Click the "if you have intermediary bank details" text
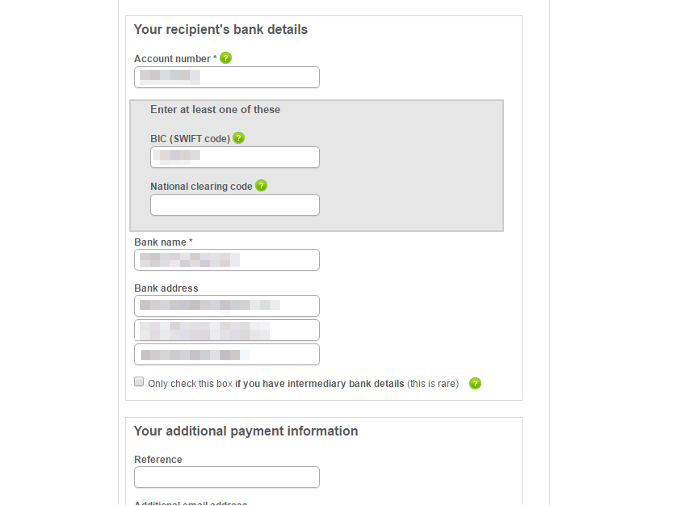This screenshot has height=506, width=680. [319, 384]
